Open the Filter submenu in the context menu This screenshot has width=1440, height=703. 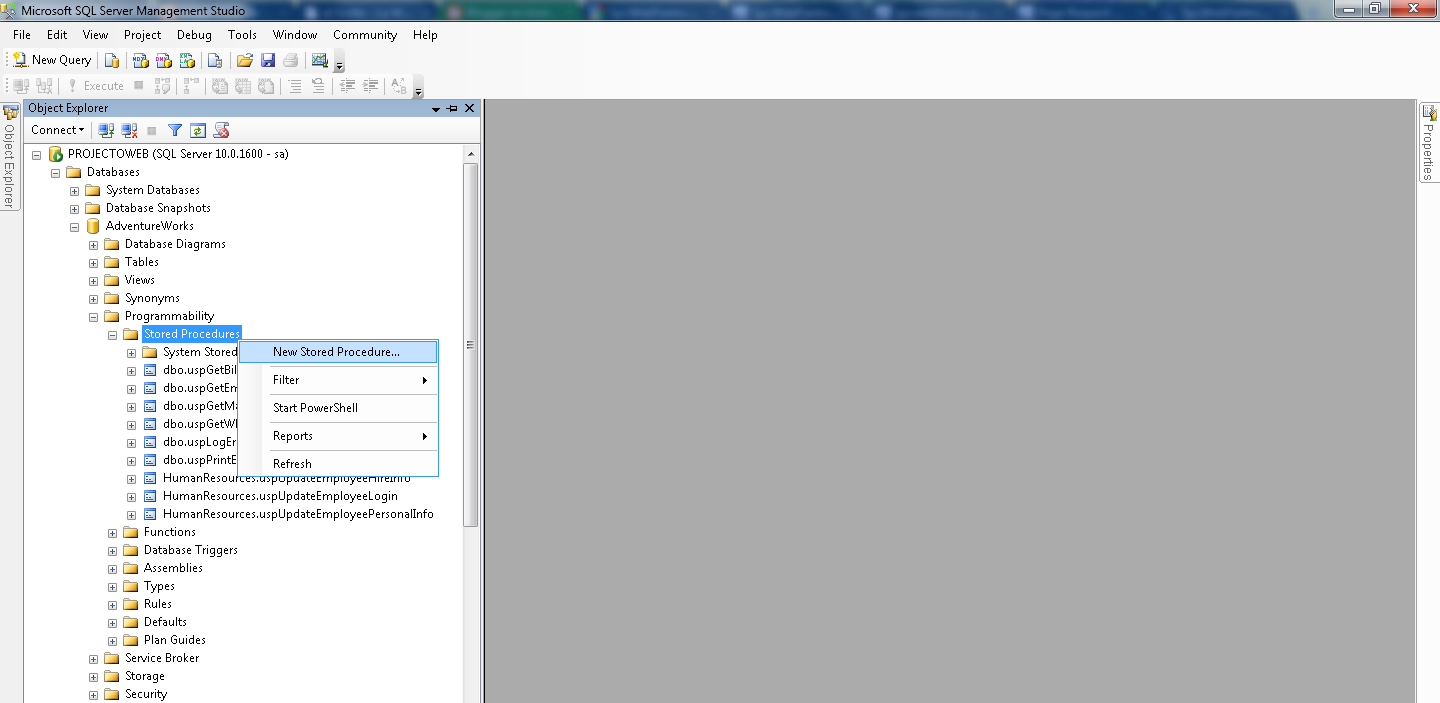point(338,380)
